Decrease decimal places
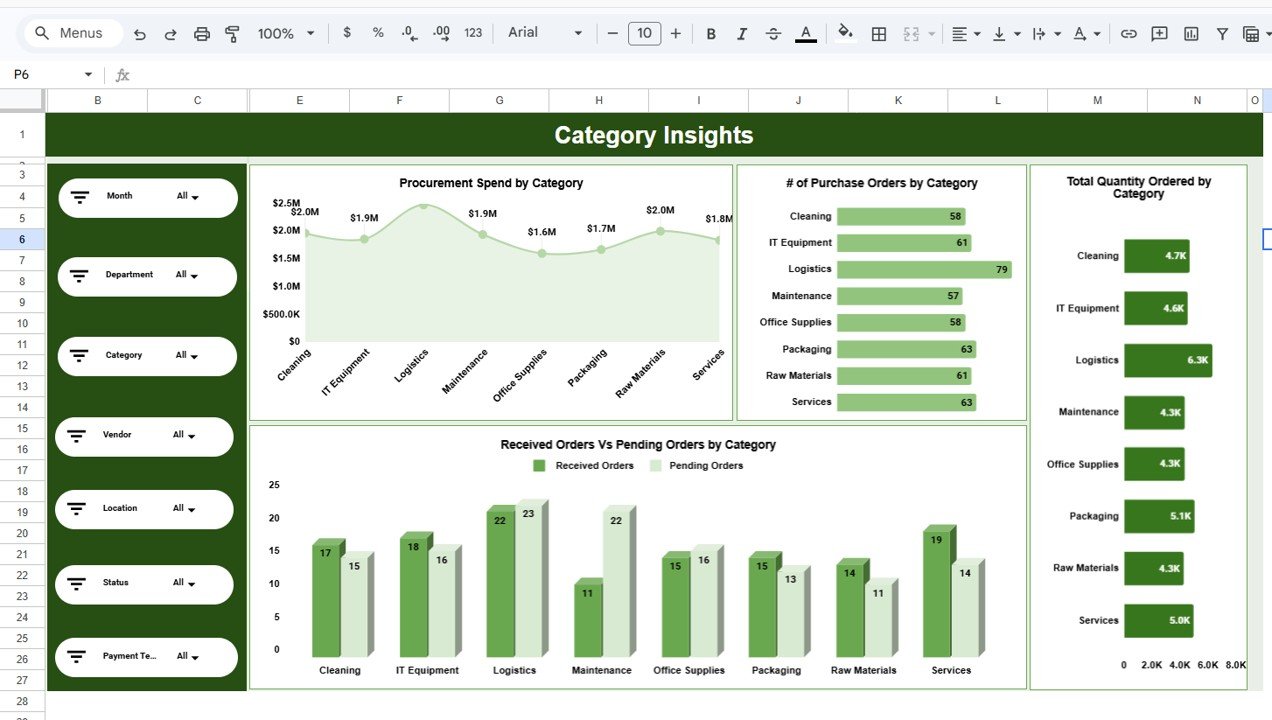1272x720 pixels. coord(408,33)
